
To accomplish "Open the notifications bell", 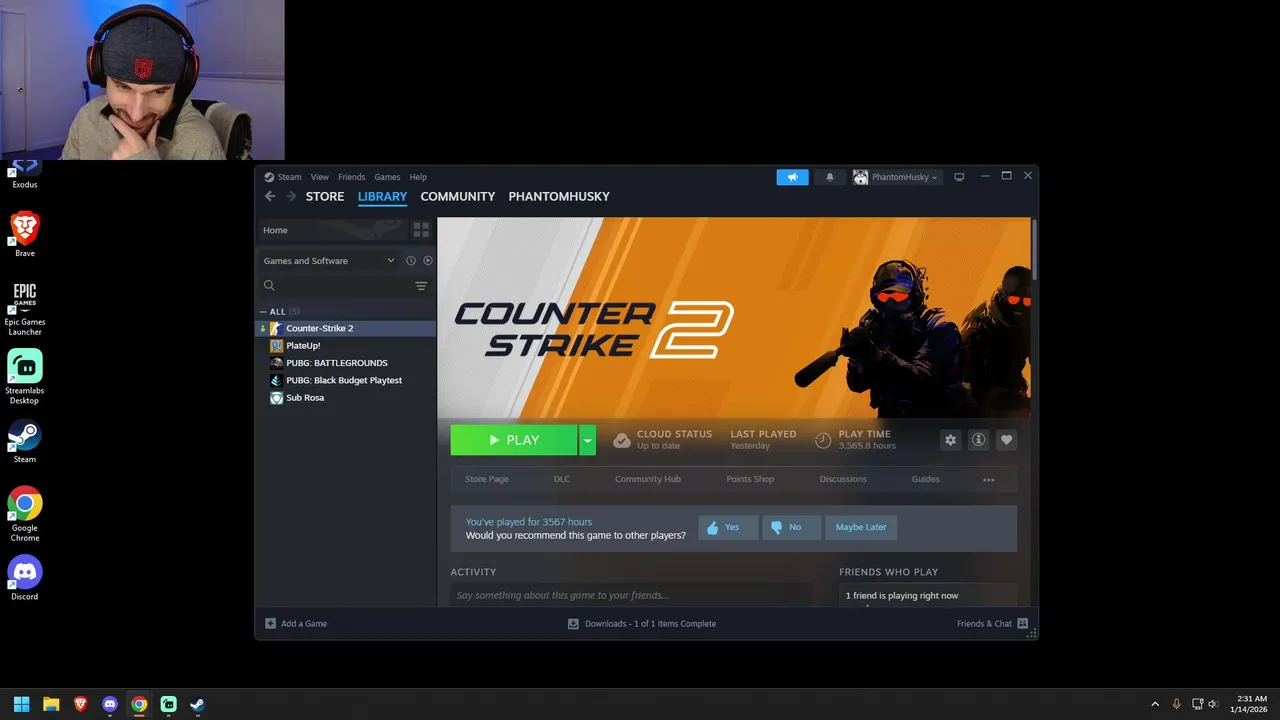I will click(x=829, y=177).
